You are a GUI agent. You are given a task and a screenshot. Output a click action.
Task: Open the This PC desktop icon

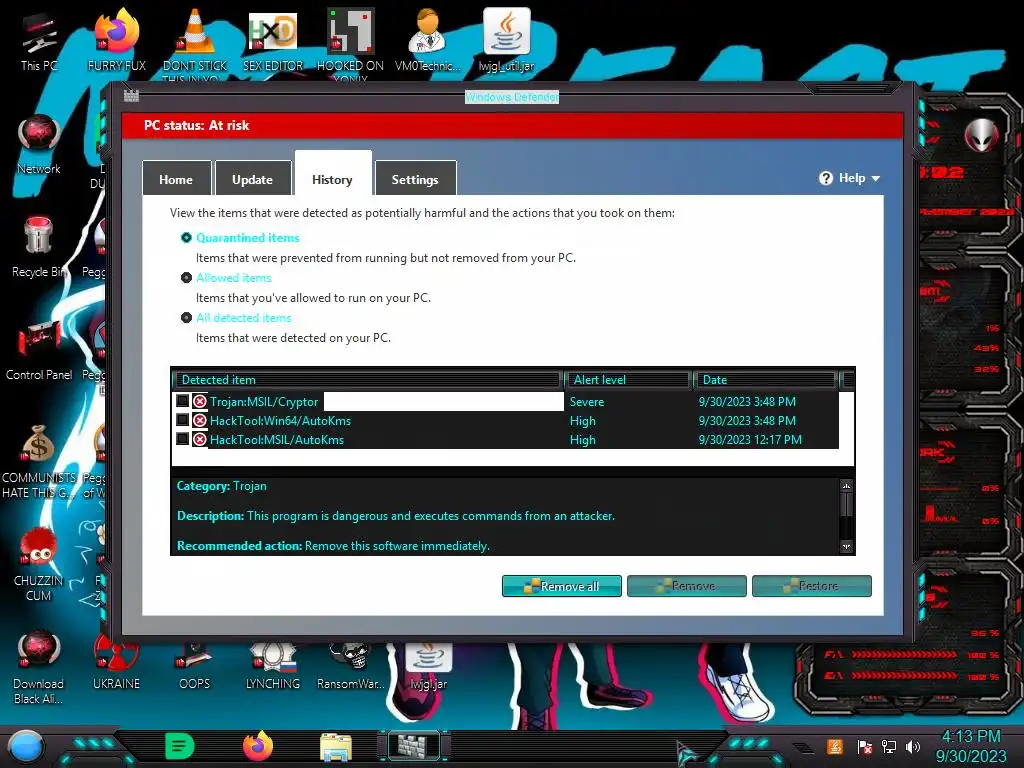click(x=39, y=41)
